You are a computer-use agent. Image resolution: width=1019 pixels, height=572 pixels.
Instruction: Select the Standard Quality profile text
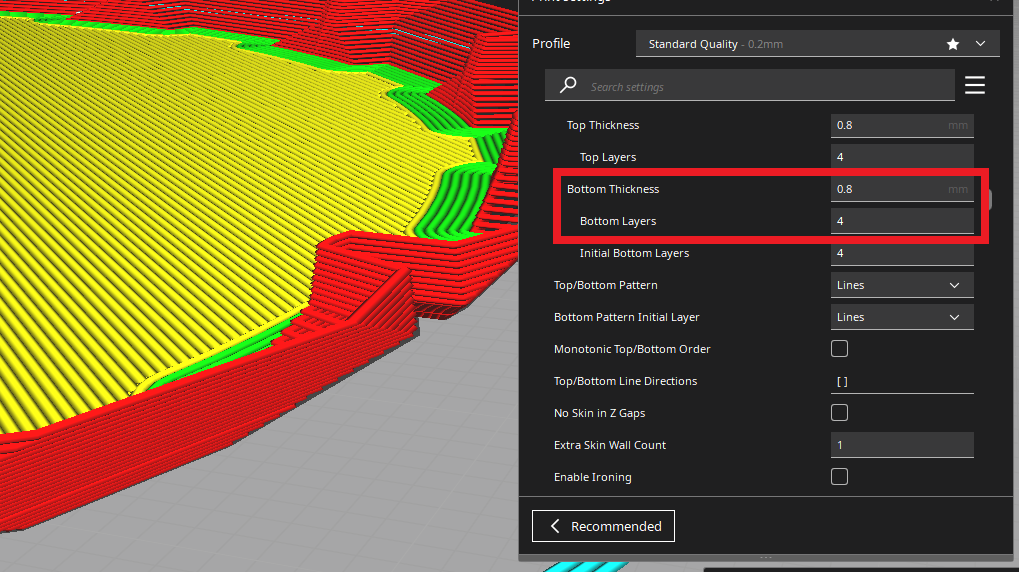point(693,44)
